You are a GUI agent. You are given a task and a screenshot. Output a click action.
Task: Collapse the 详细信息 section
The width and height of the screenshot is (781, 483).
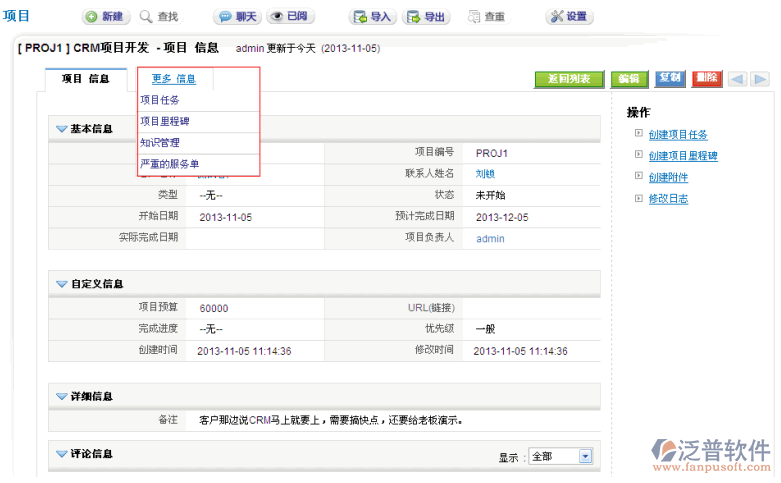click(61, 397)
